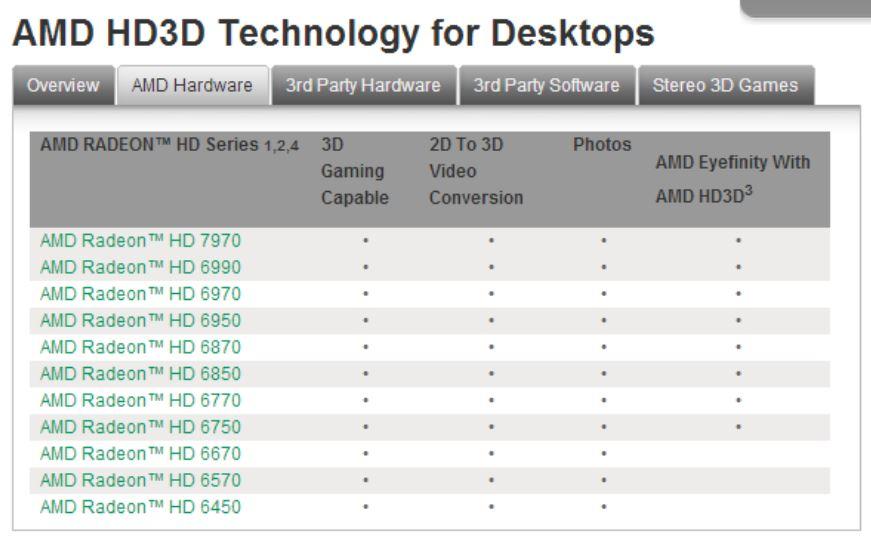Screen dimensions: 871x556
Task: Click the HD 6570 row's 2D To 3D bullet
Action: pyautogui.click(x=491, y=480)
